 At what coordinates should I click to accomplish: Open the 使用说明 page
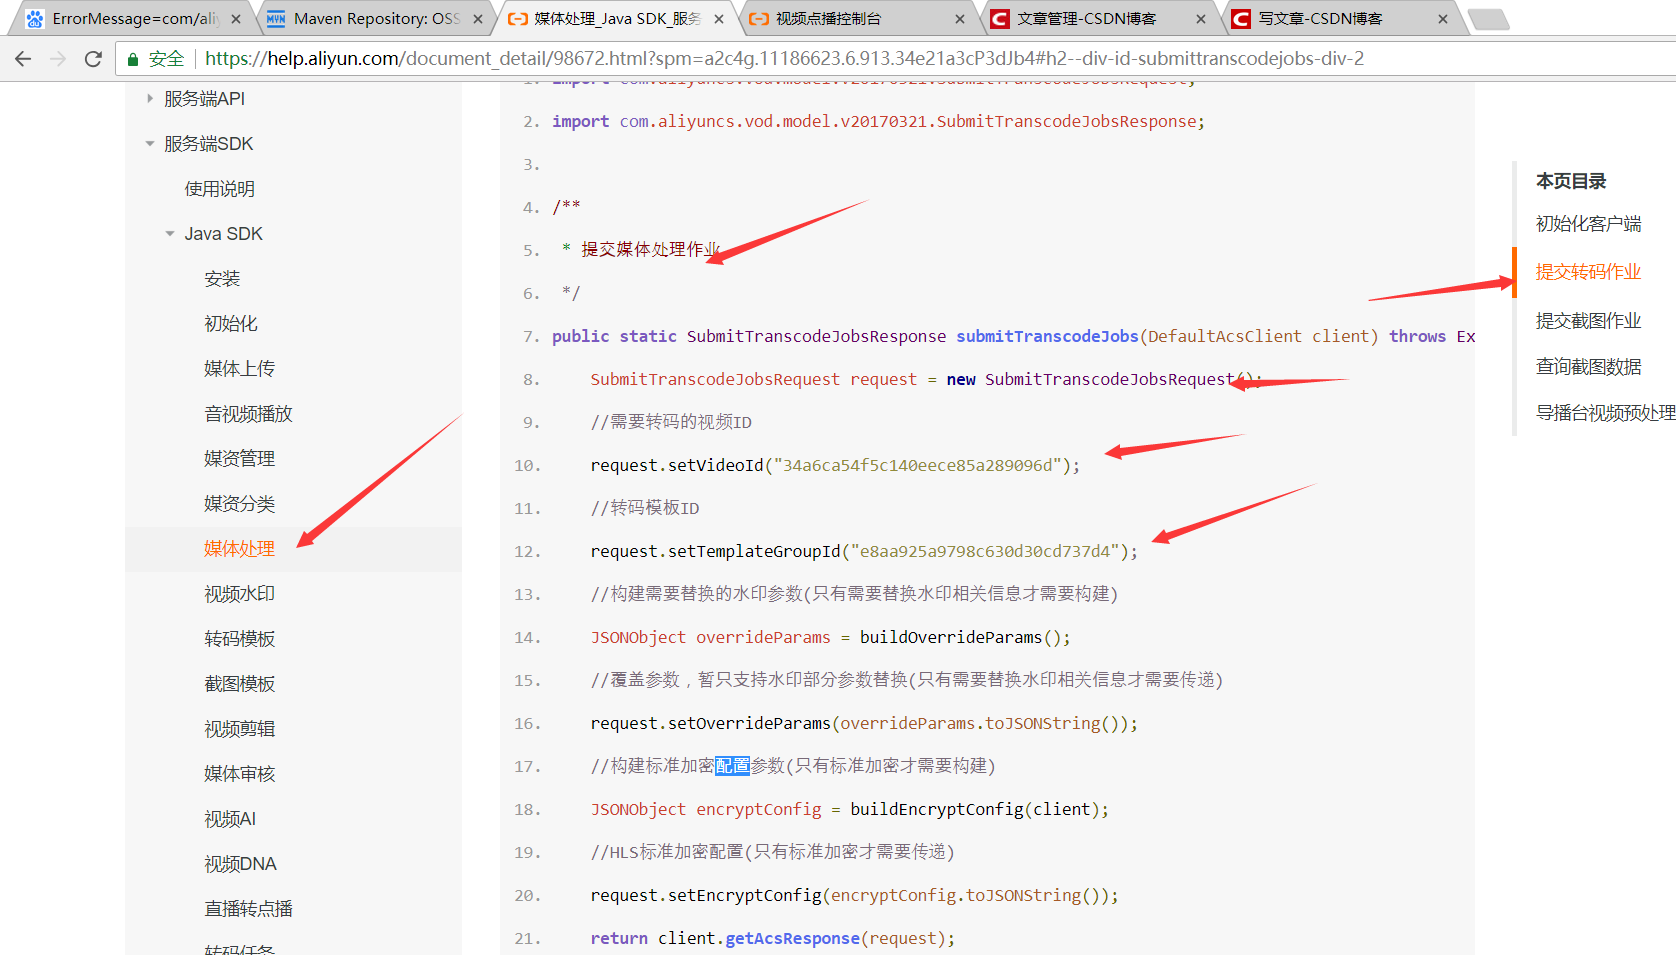220,189
